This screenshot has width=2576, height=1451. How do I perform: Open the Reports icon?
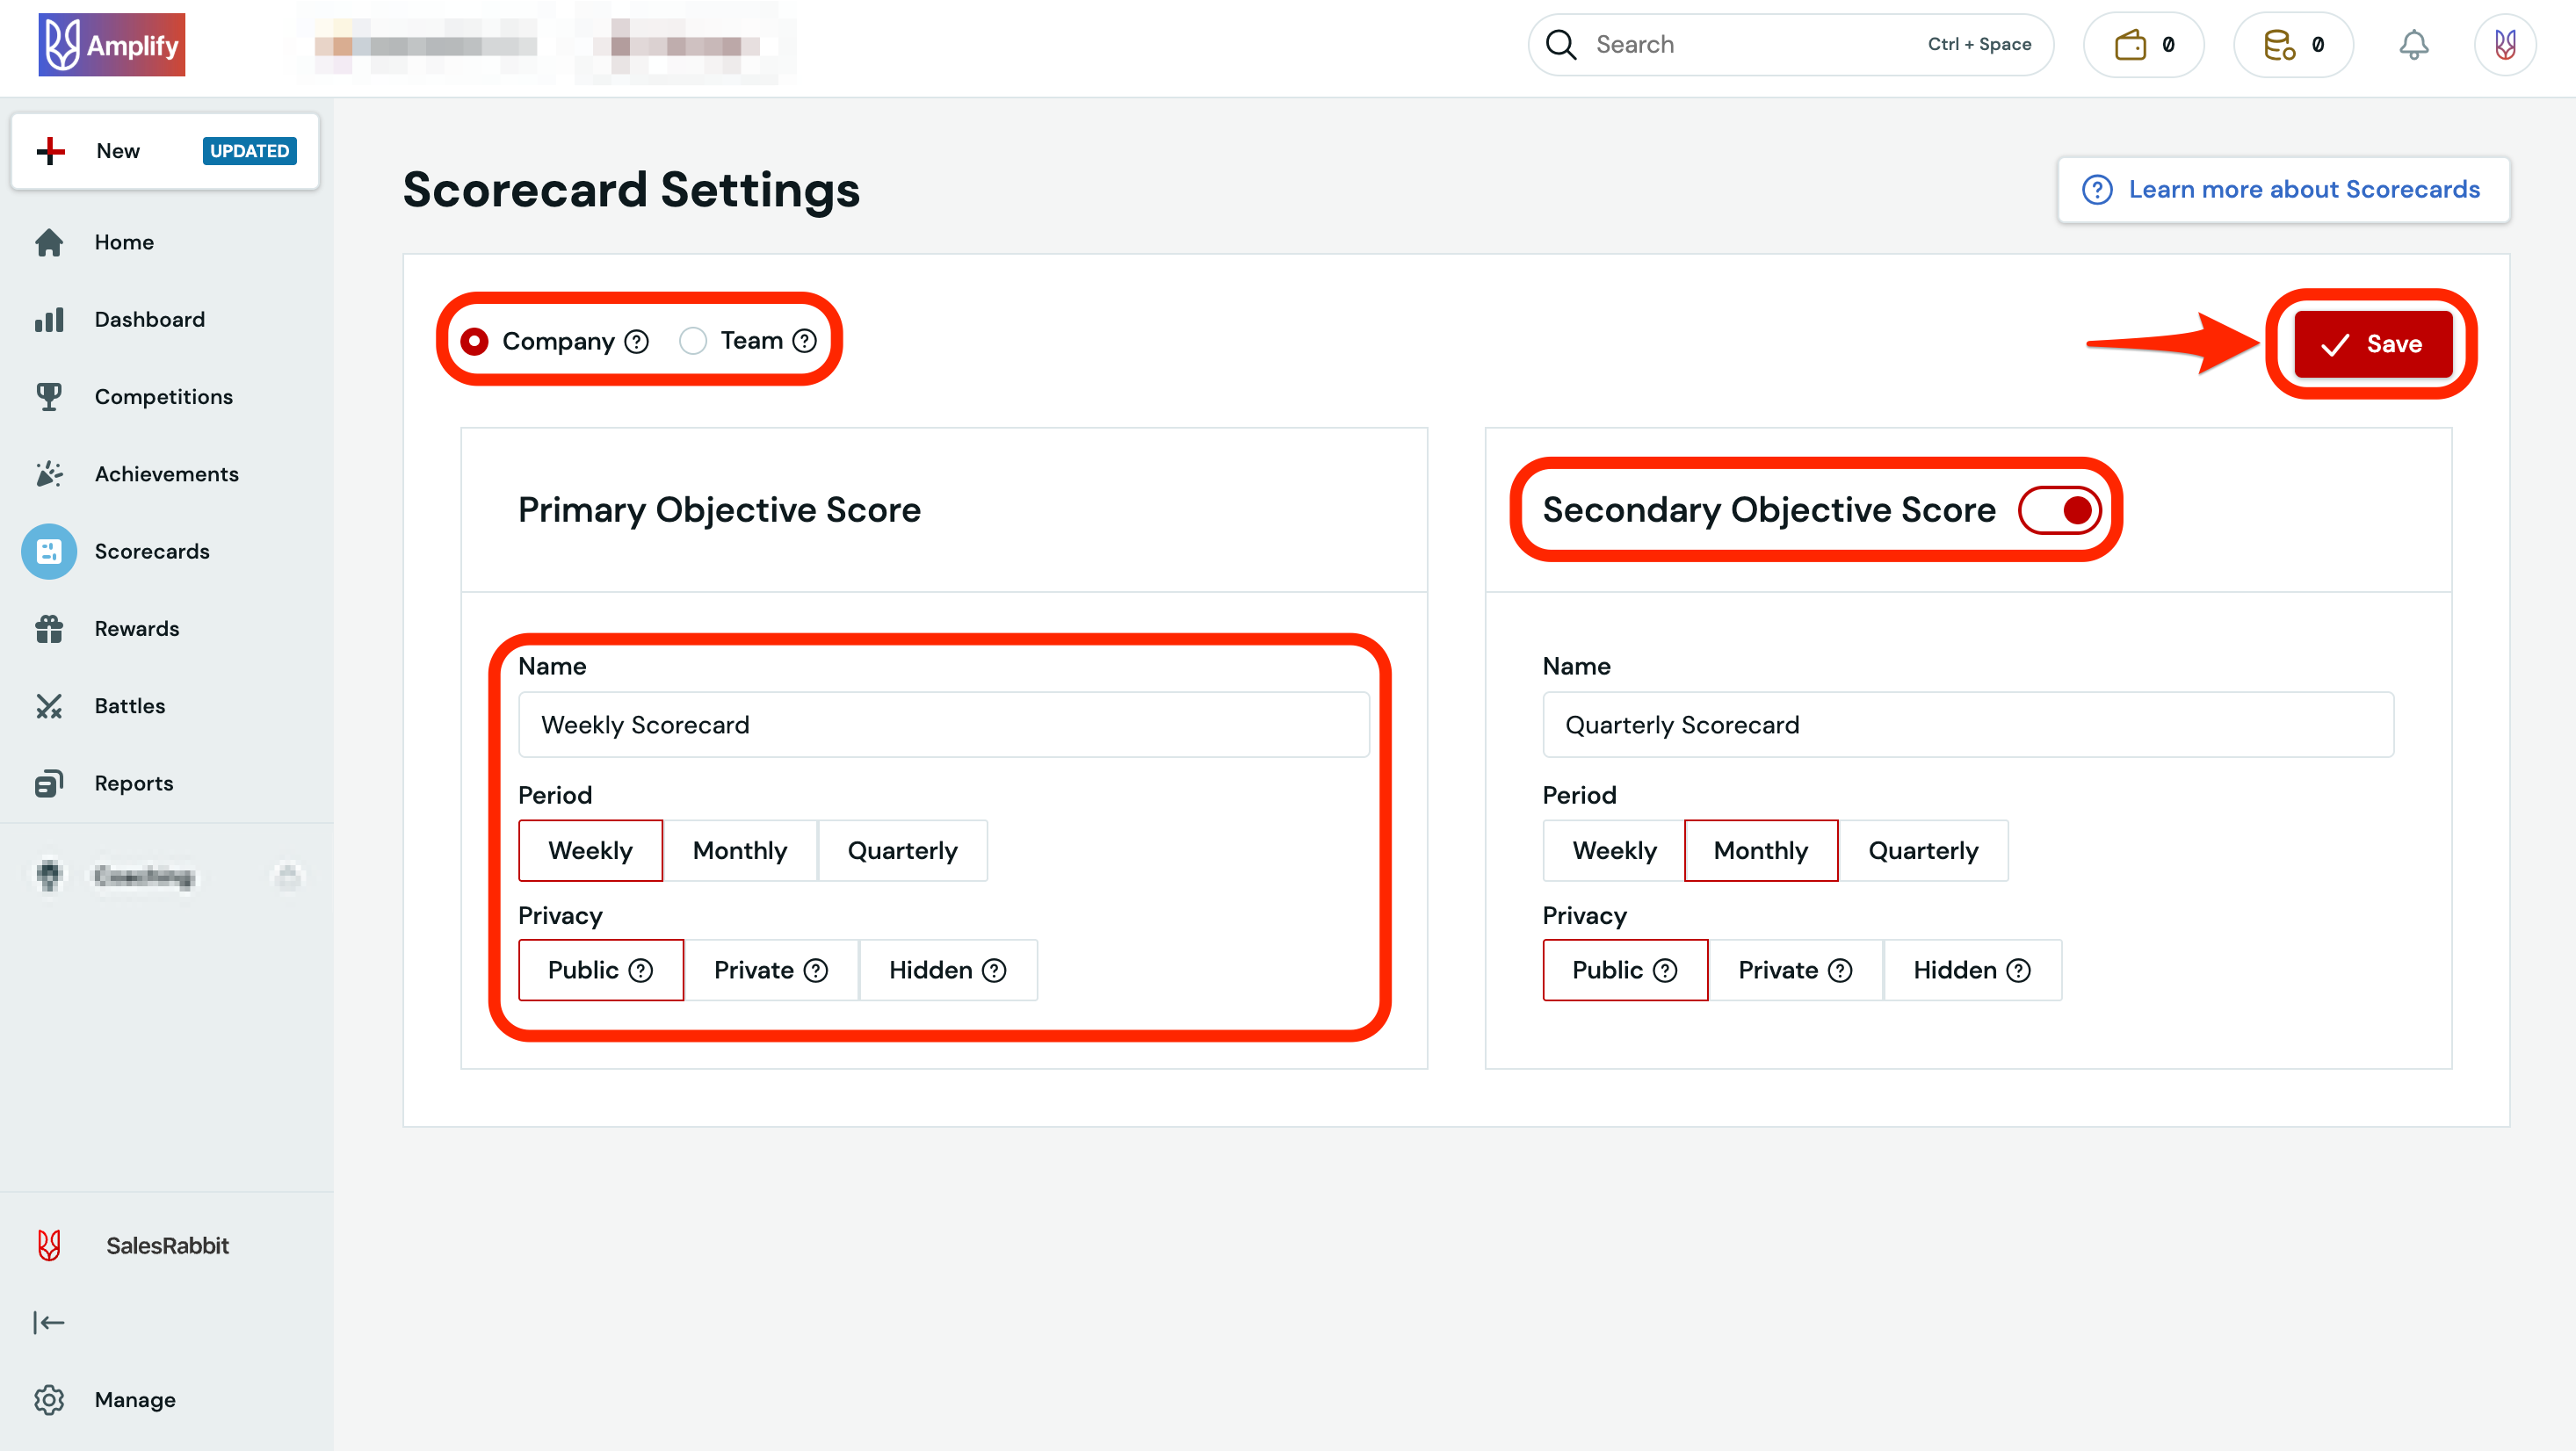[50, 783]
